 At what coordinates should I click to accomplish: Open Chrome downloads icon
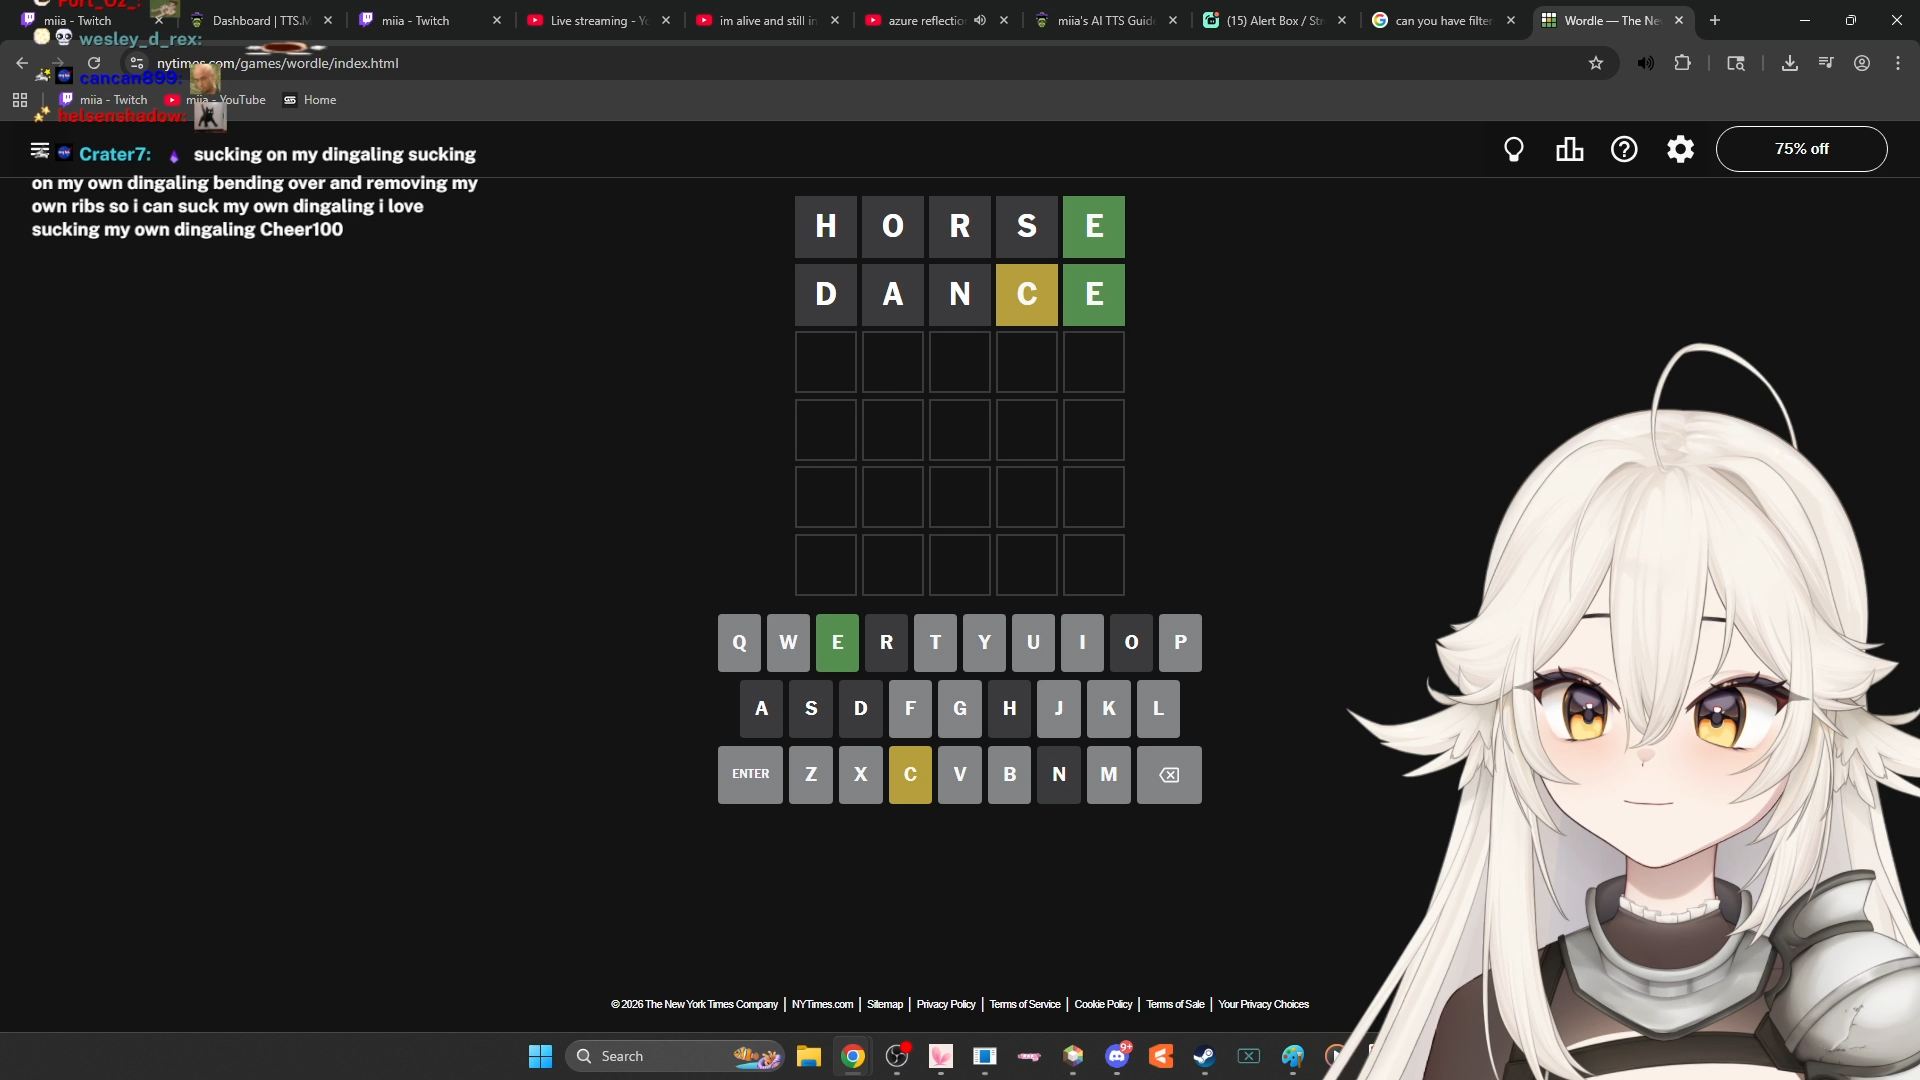click(x=1790, y=63)
